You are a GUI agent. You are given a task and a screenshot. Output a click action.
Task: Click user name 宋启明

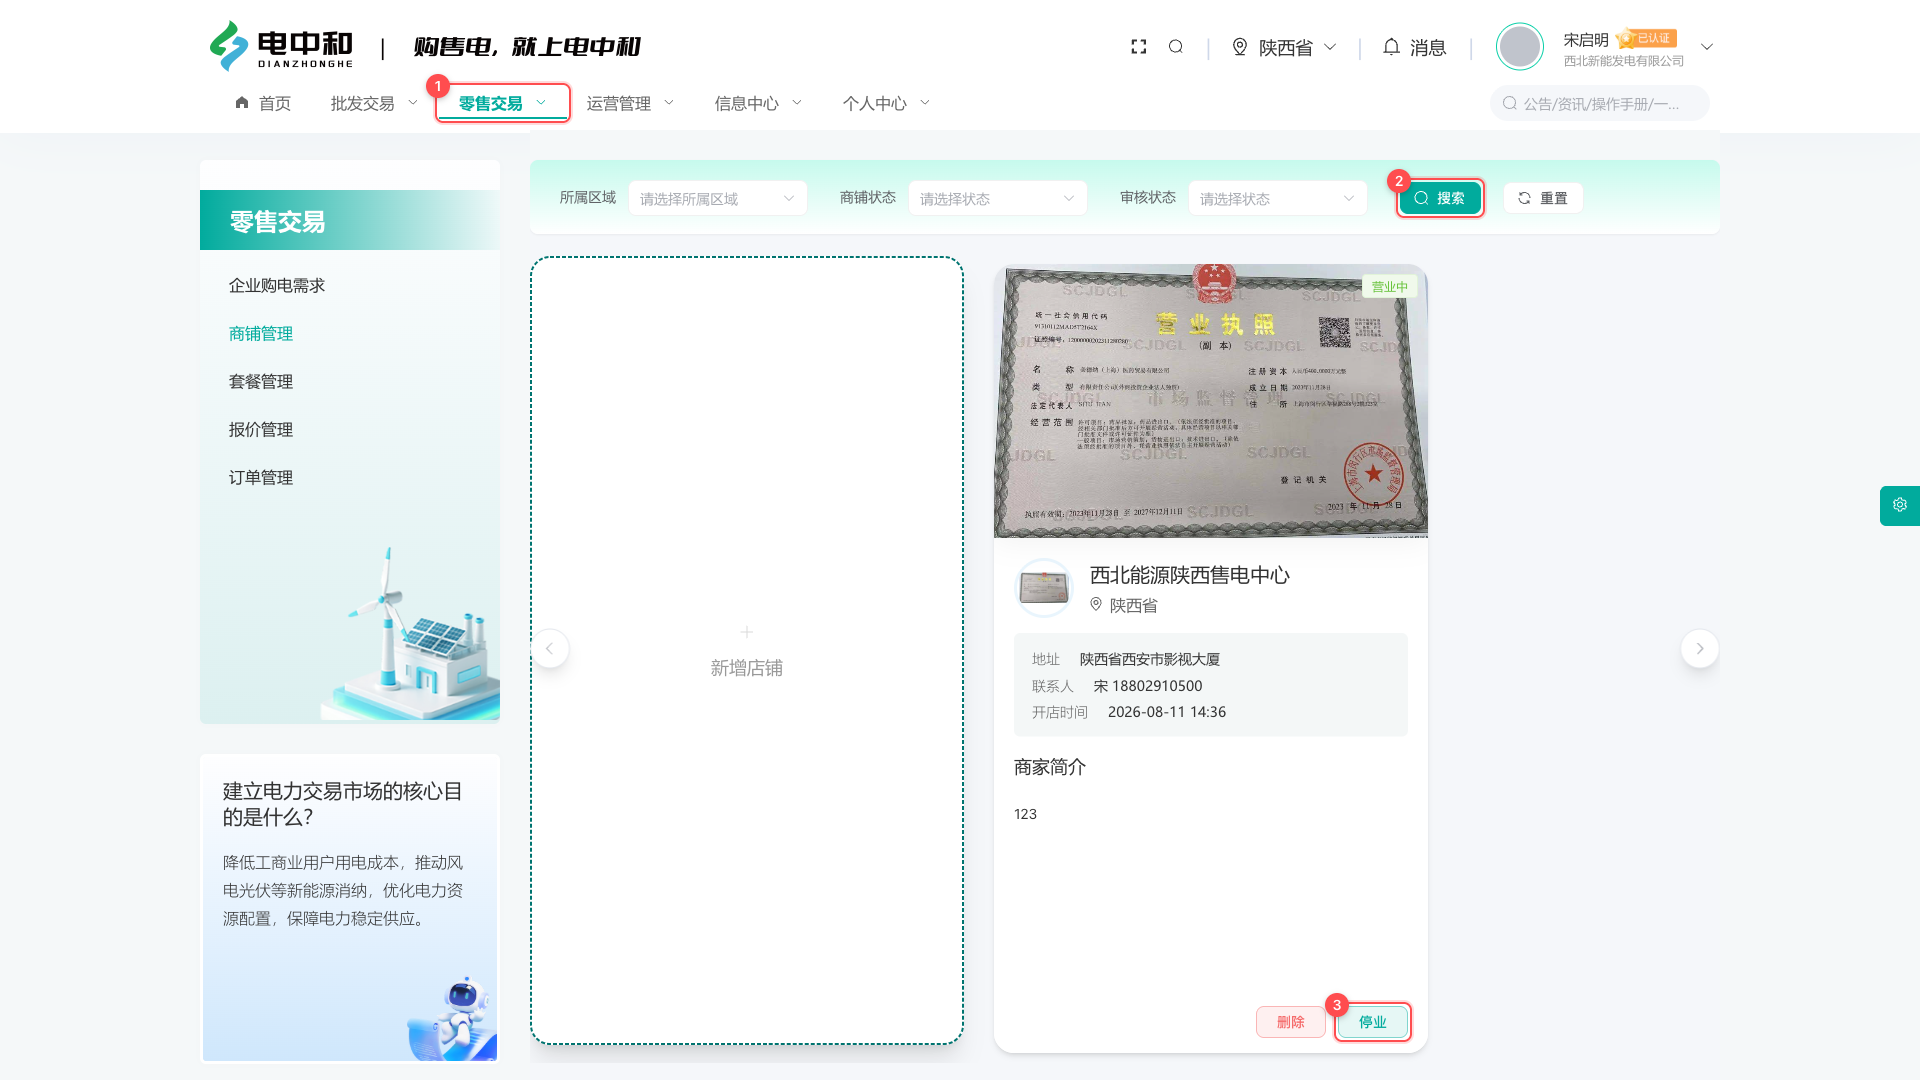[1586, 39]
